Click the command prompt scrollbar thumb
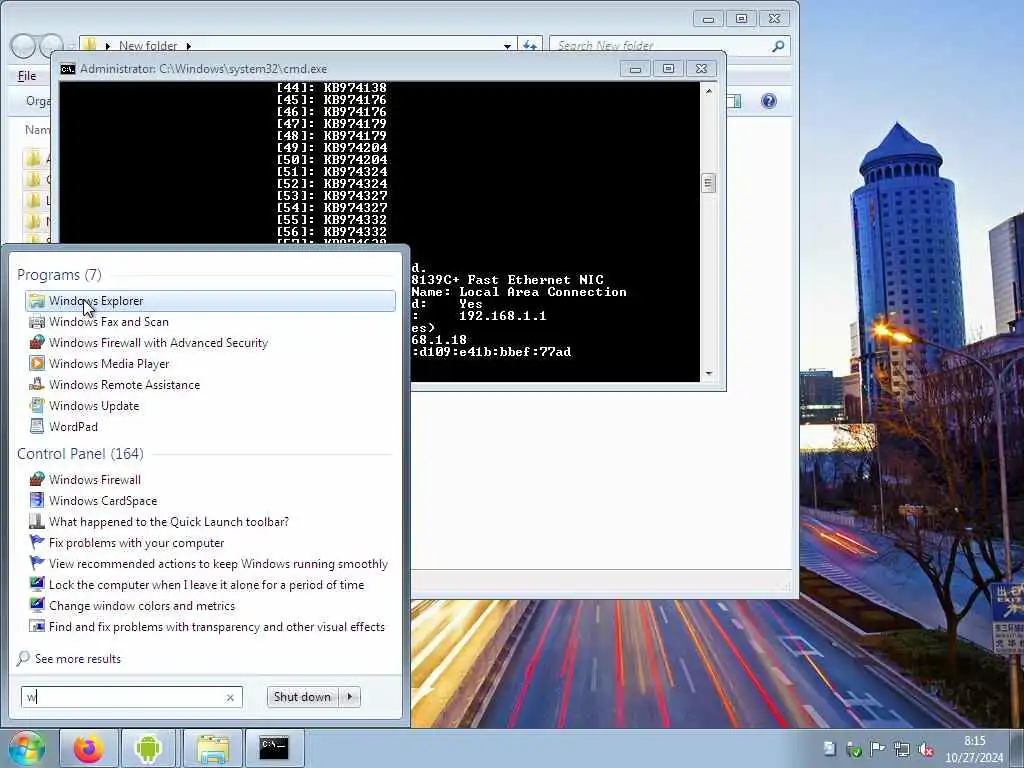 (709, 183)
